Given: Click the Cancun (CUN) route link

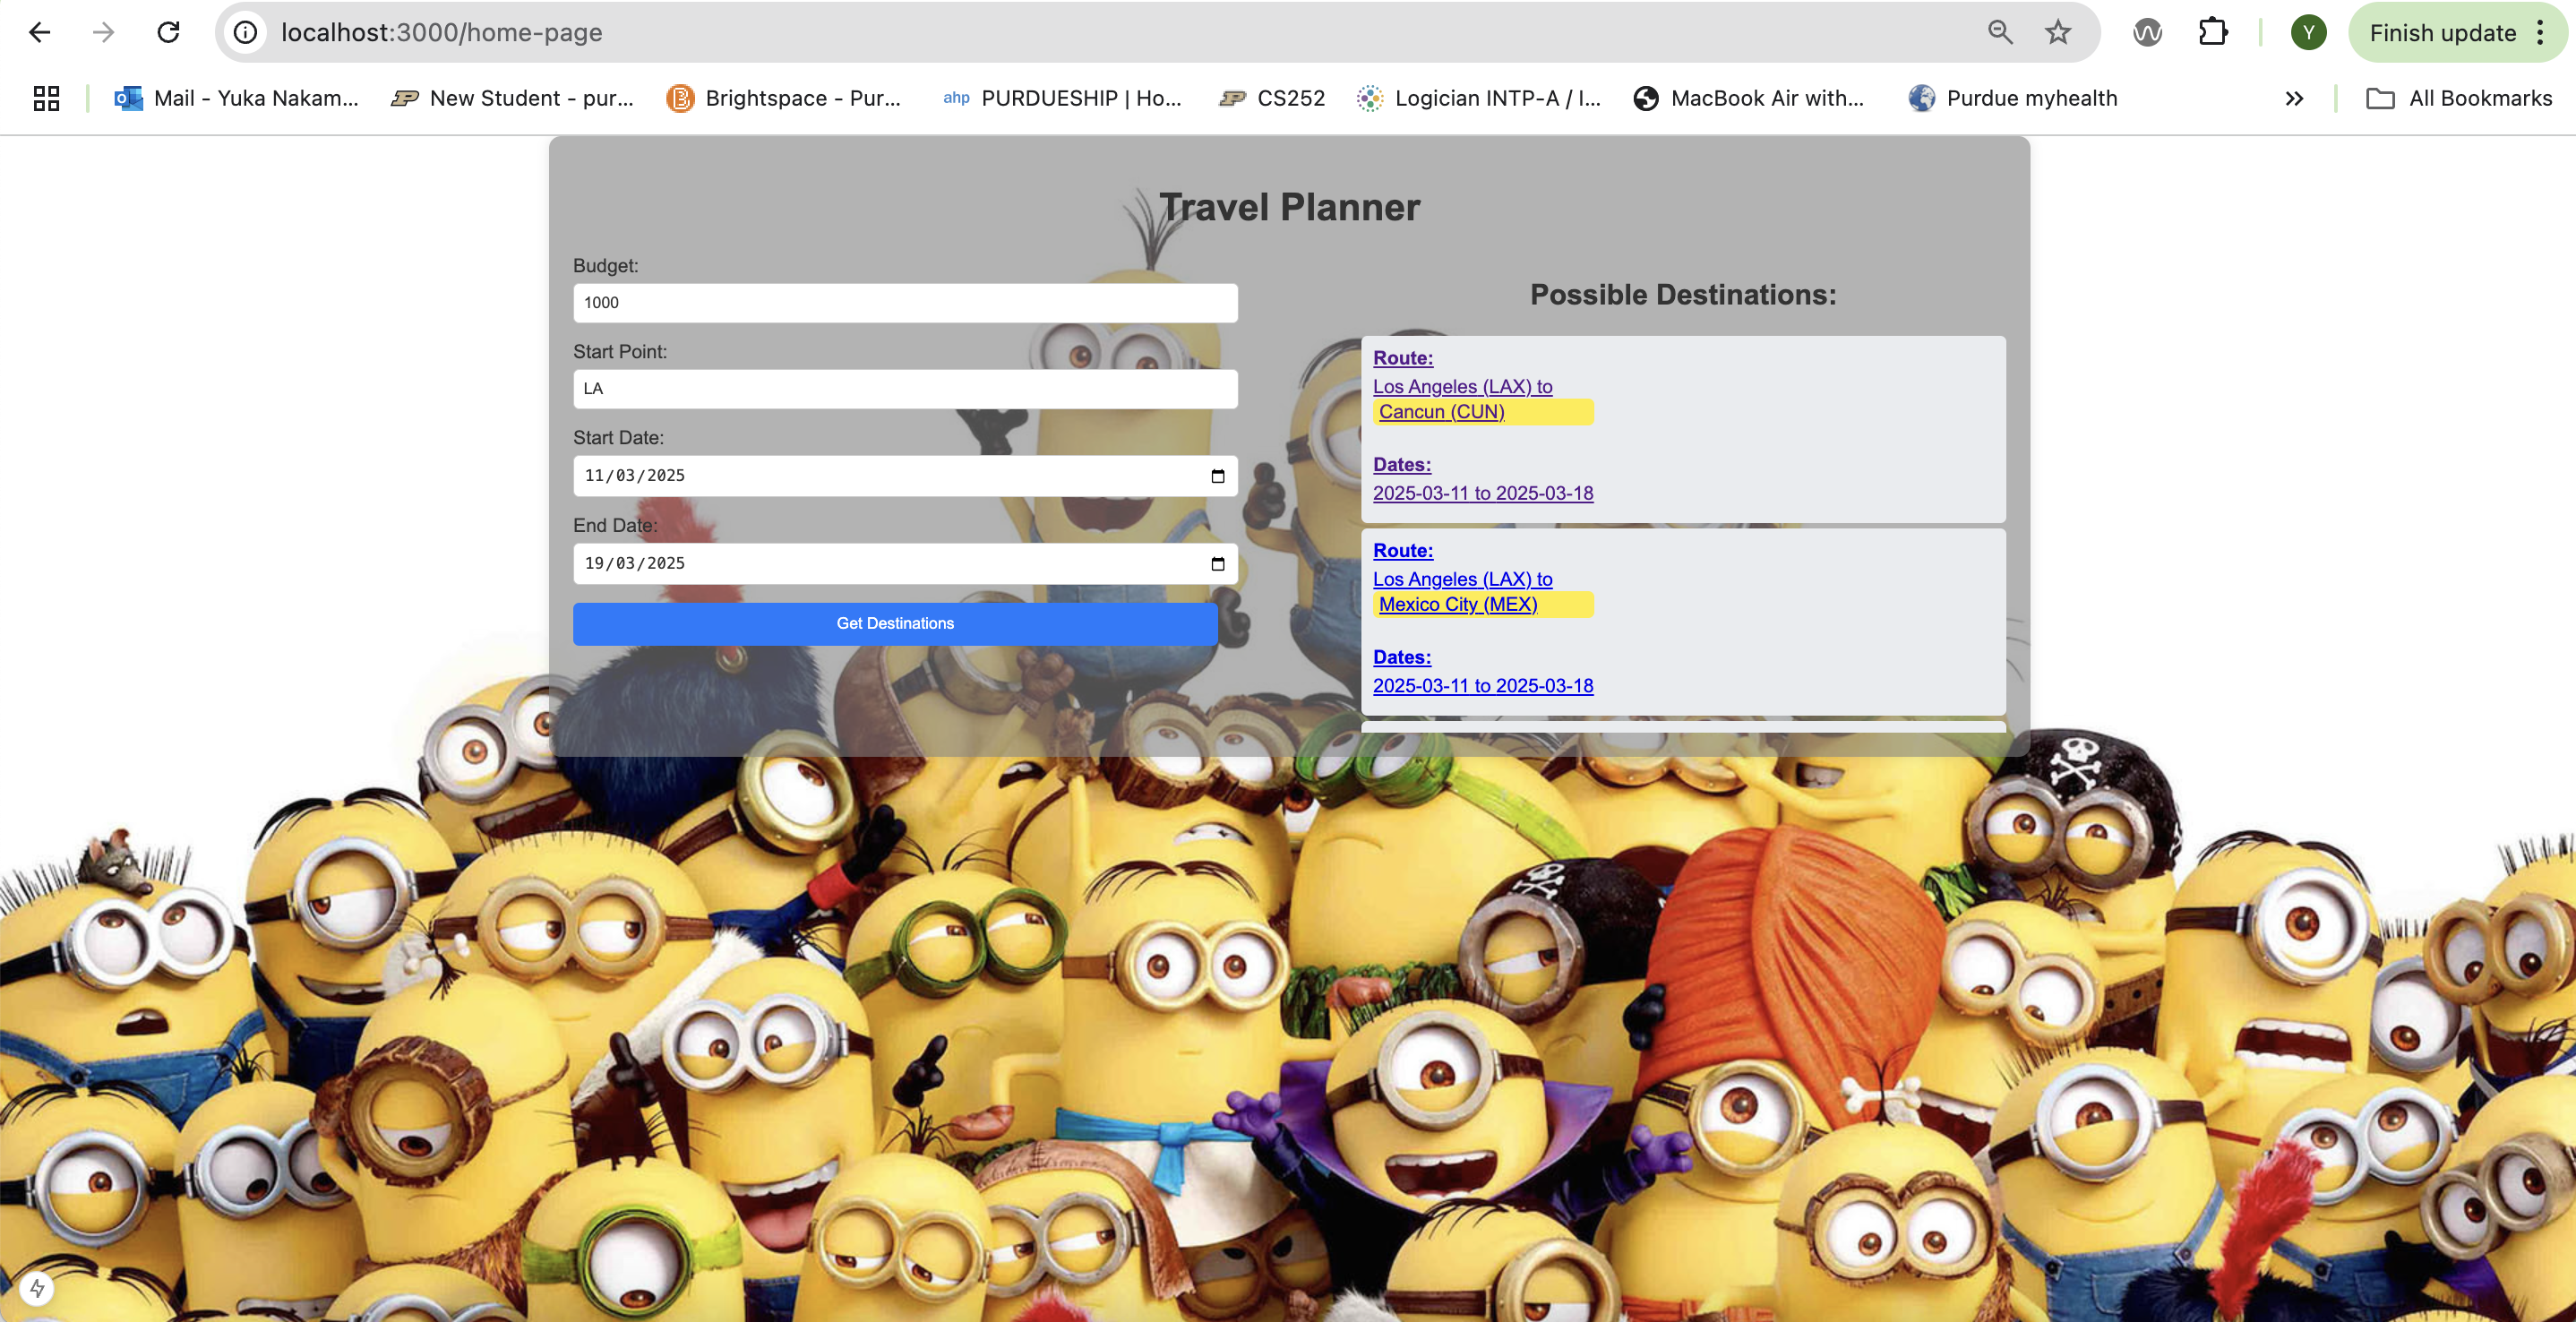Looking at the screenshot, I should [1441, 412].
